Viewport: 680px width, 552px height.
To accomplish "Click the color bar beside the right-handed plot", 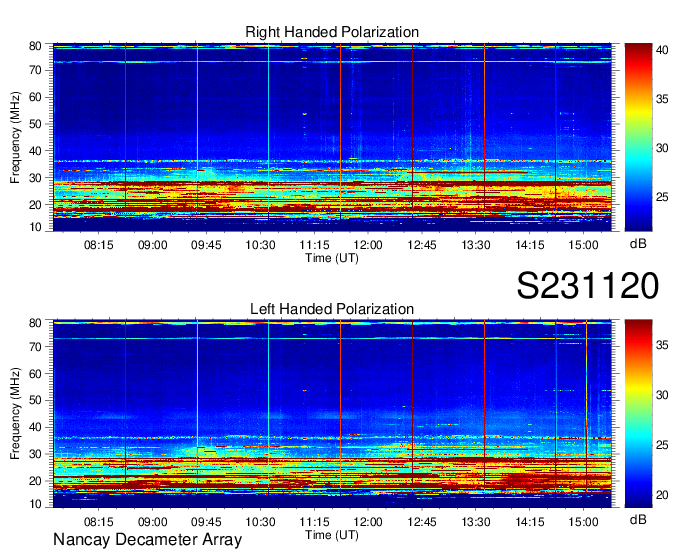I will [x=638, y=137].
